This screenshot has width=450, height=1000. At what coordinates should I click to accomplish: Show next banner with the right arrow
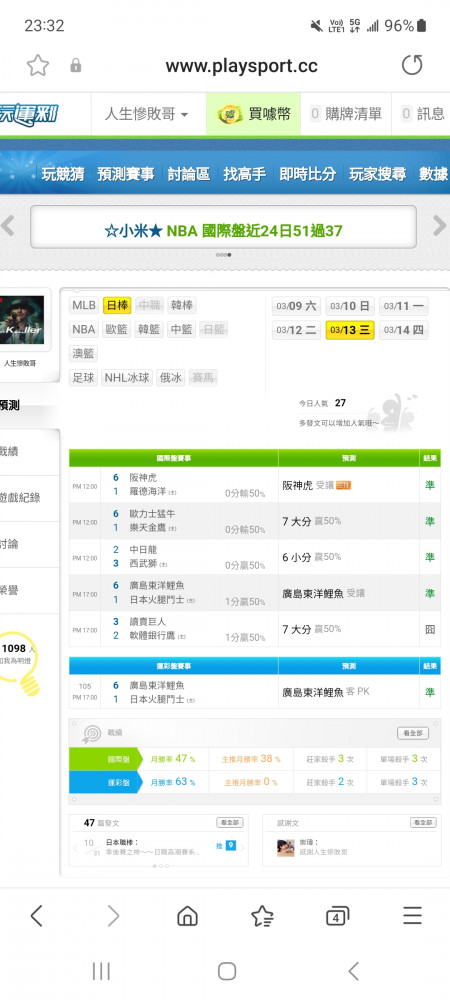coord(439,225)
